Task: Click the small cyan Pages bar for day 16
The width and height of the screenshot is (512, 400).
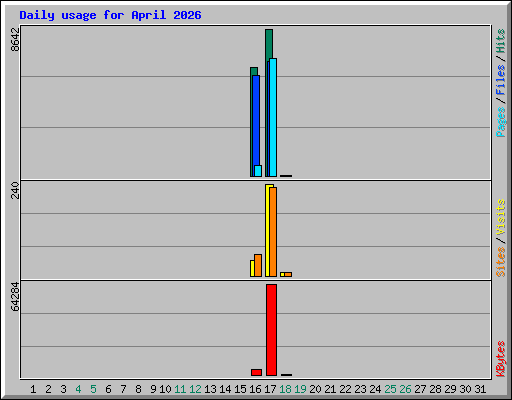Action: click(x=258, y=171)
